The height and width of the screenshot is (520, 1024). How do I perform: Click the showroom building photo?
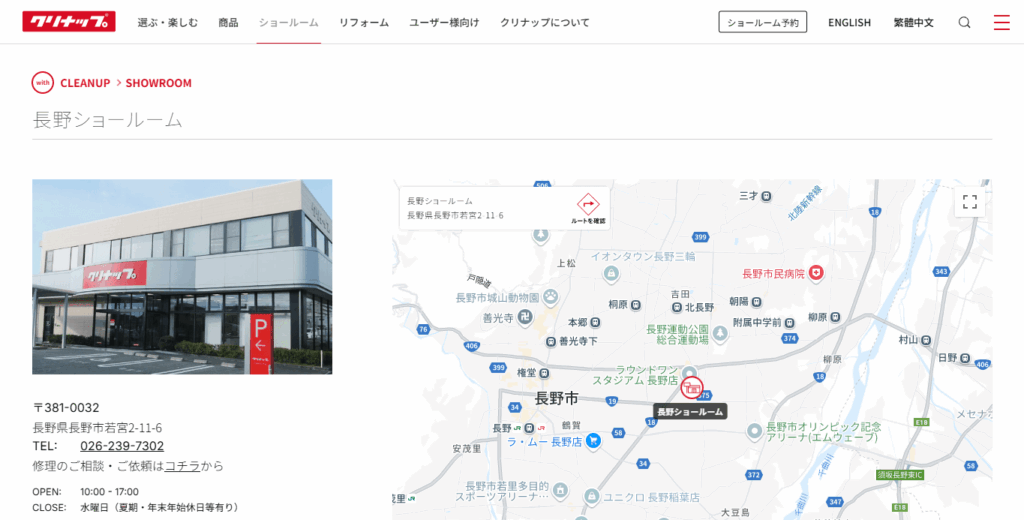(182, 277)
